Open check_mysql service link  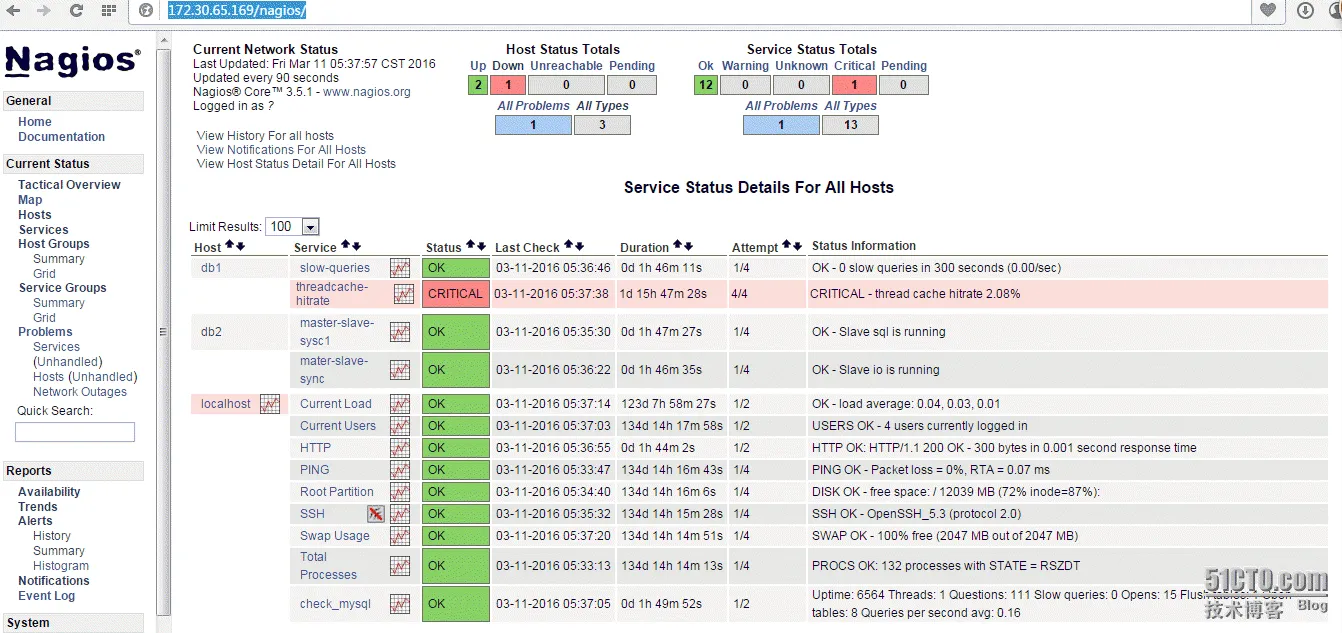pyautogui.click(x=335, y=604)
